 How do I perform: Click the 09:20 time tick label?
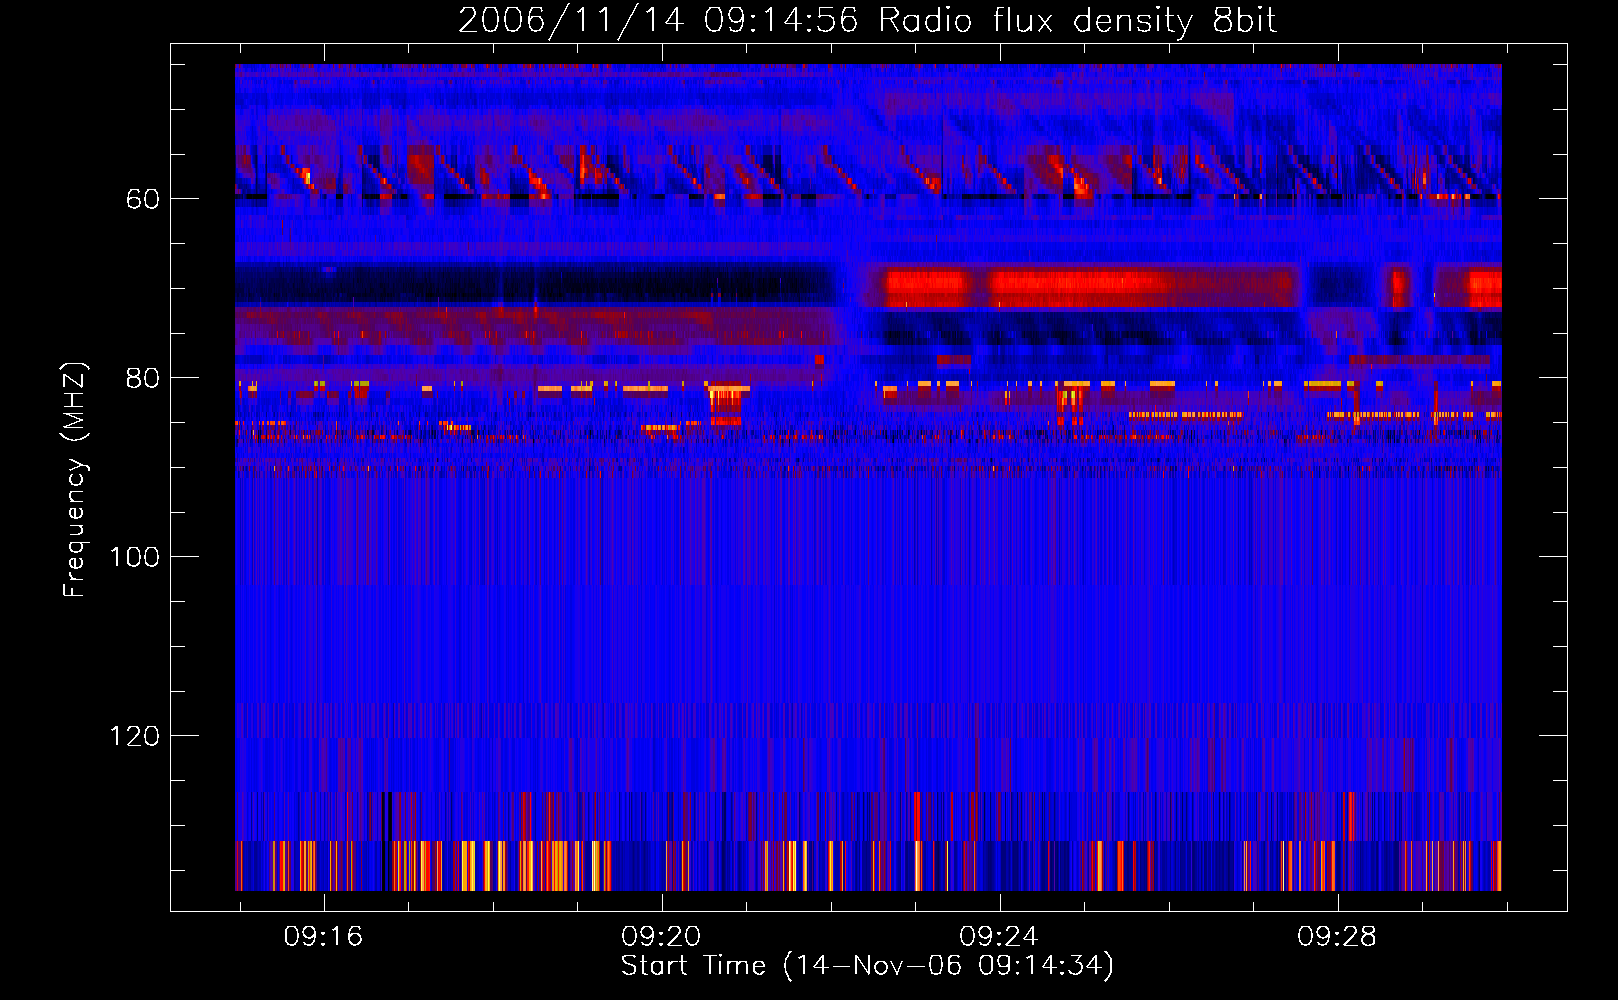click(661, 937)
